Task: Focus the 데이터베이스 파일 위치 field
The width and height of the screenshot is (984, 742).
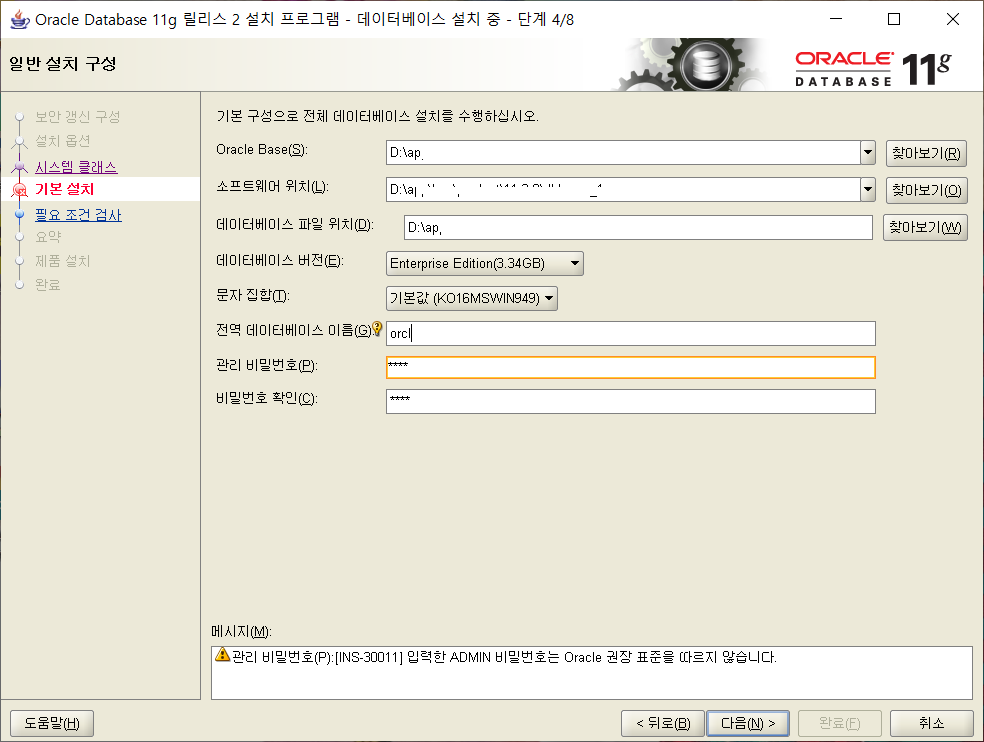Action: pos(638,227)
